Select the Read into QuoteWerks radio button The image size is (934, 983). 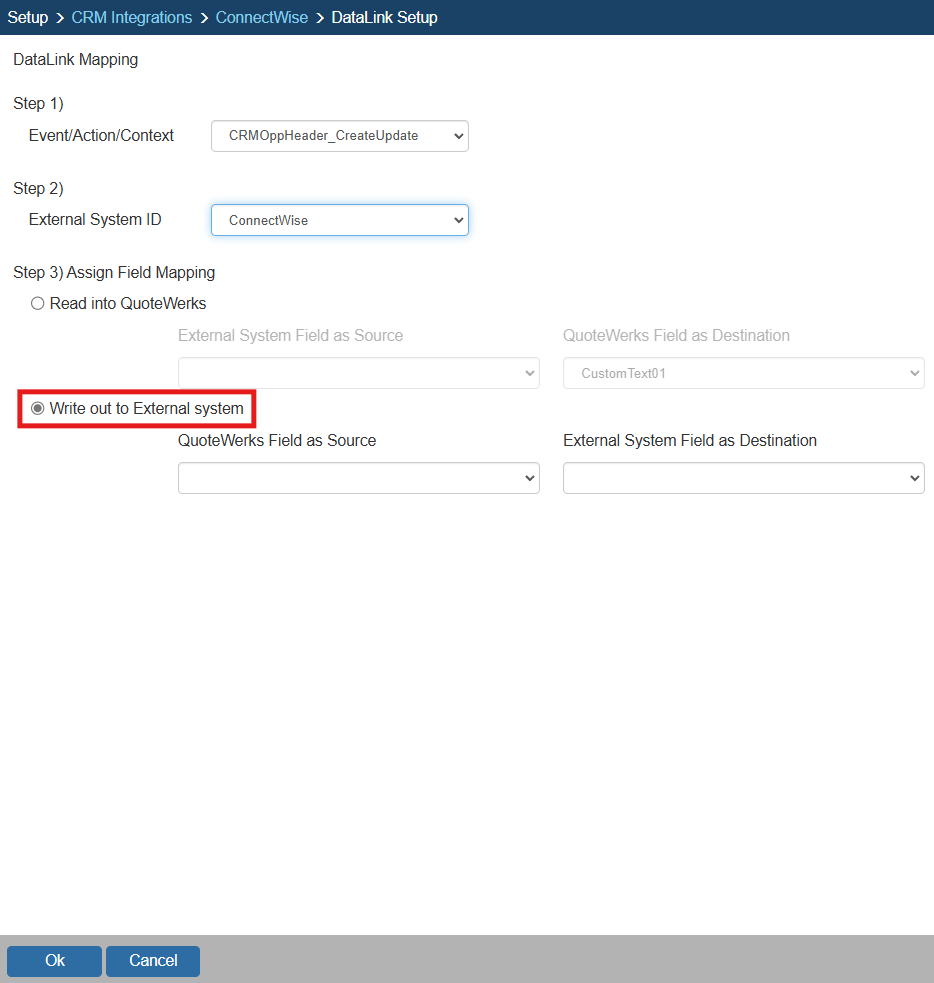[38, 304]
